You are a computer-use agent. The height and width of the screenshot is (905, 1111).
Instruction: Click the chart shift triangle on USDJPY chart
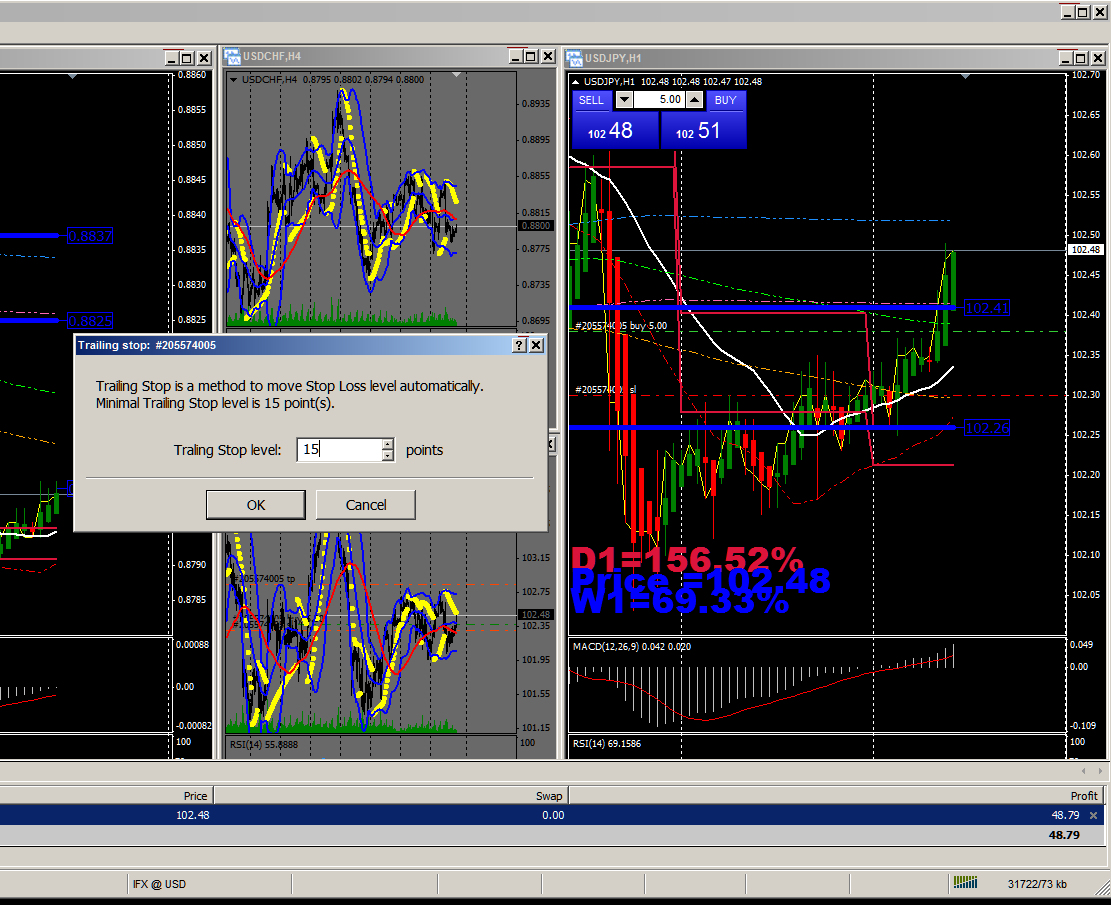coord(965,76)
